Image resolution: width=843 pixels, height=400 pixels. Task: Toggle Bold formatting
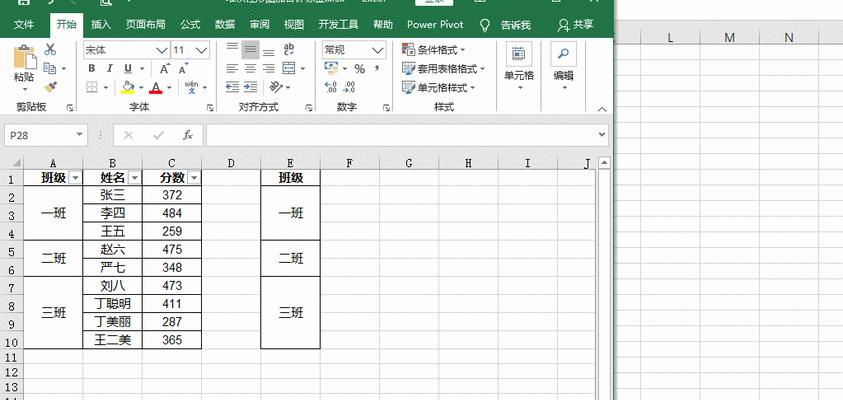click(x=91, y=69)
